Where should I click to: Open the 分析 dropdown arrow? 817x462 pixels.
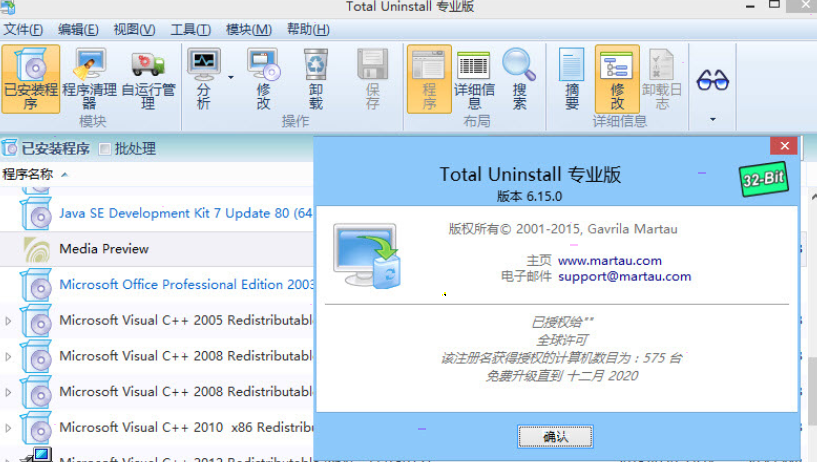[x=231, y=78]
